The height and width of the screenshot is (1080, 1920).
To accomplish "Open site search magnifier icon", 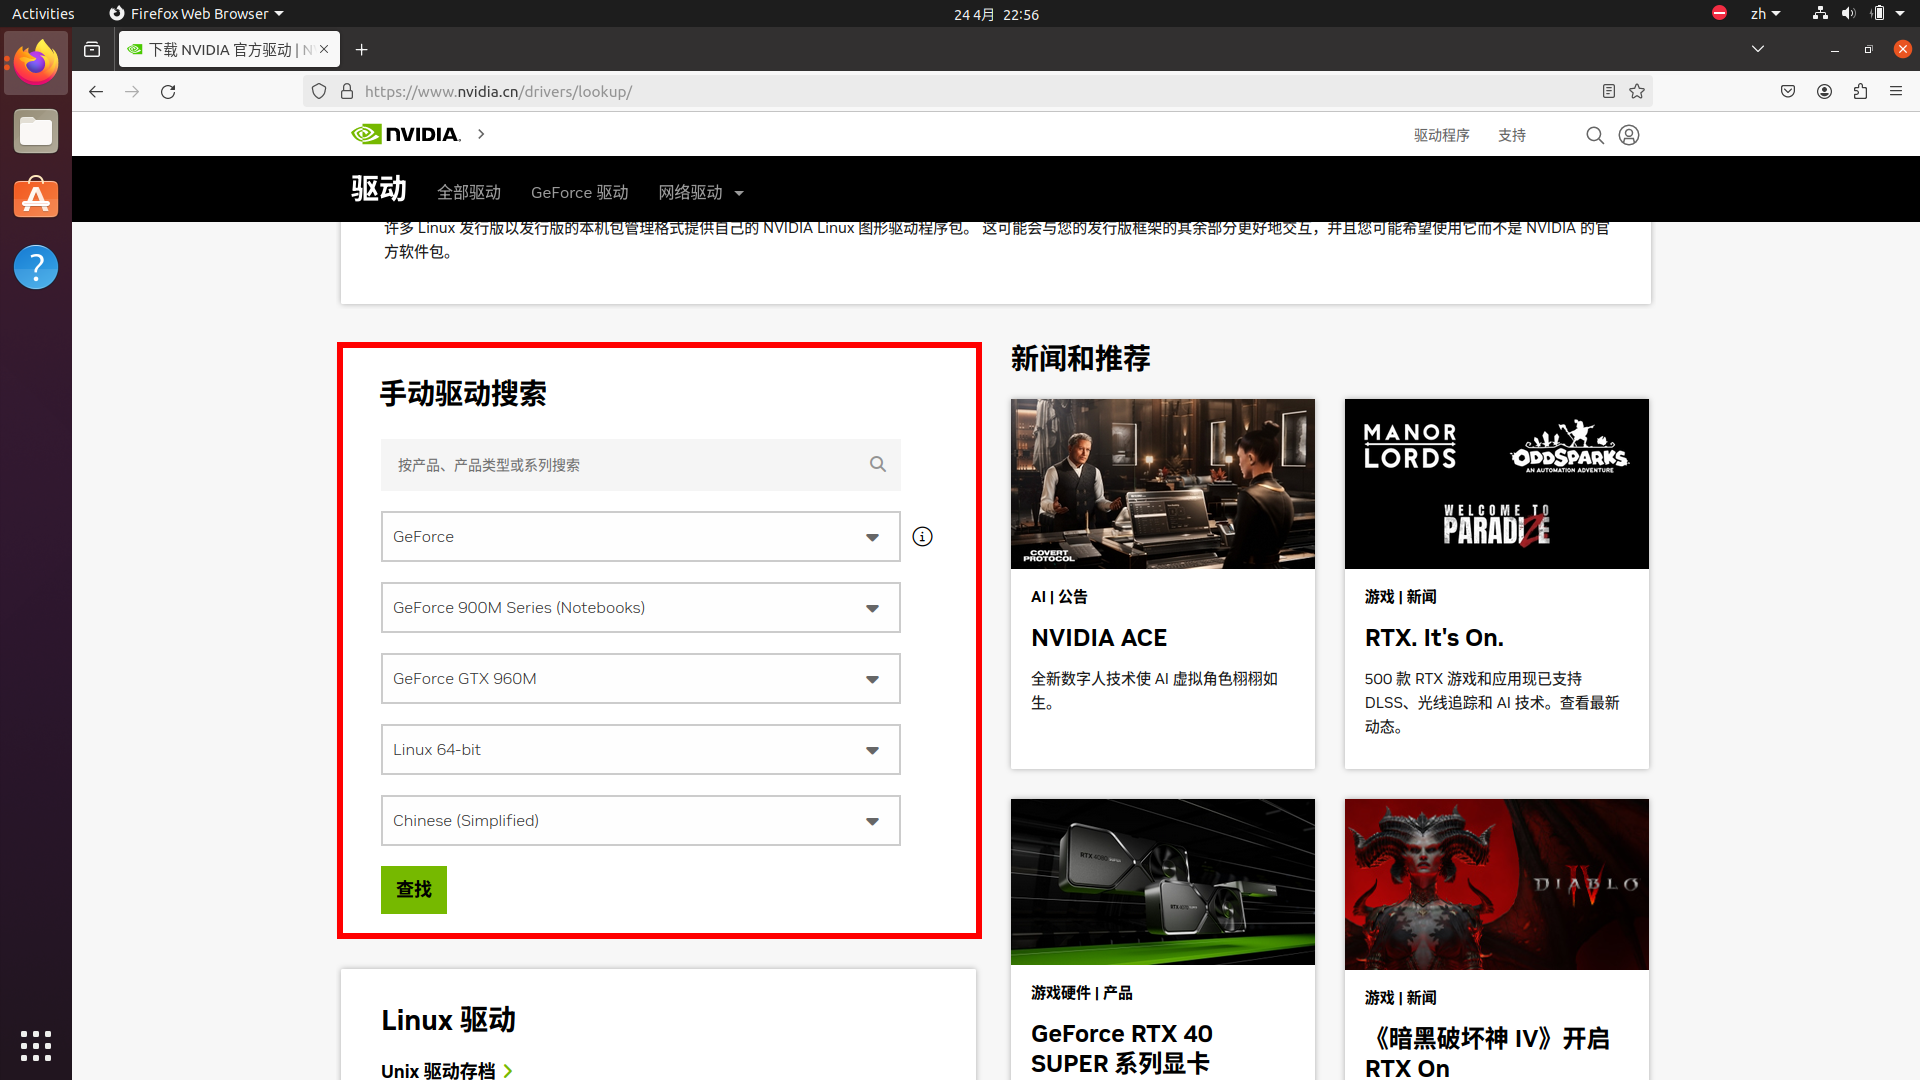I will 1595,135.
